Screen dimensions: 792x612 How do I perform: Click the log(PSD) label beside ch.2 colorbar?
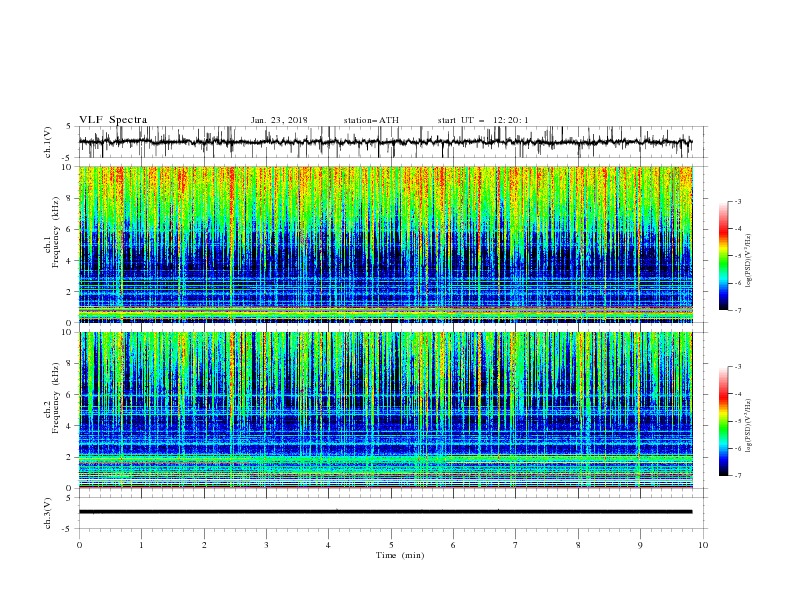tap(749, 426)
